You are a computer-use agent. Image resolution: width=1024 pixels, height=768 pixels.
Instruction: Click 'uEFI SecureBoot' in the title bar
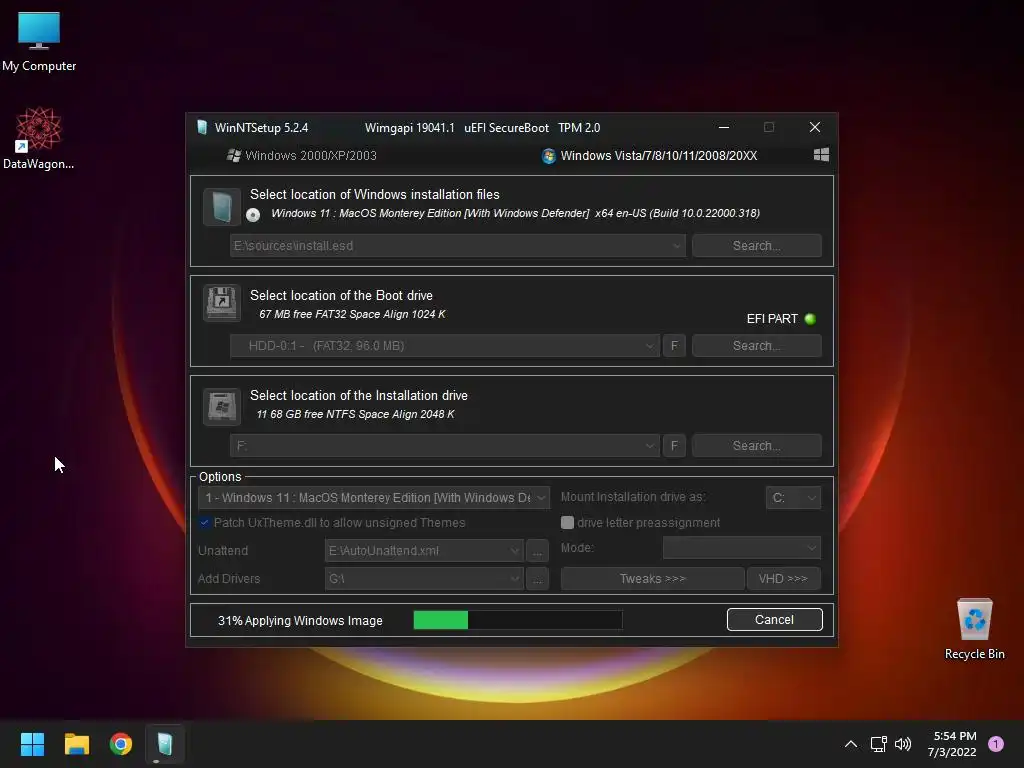[x=506, y=128]
